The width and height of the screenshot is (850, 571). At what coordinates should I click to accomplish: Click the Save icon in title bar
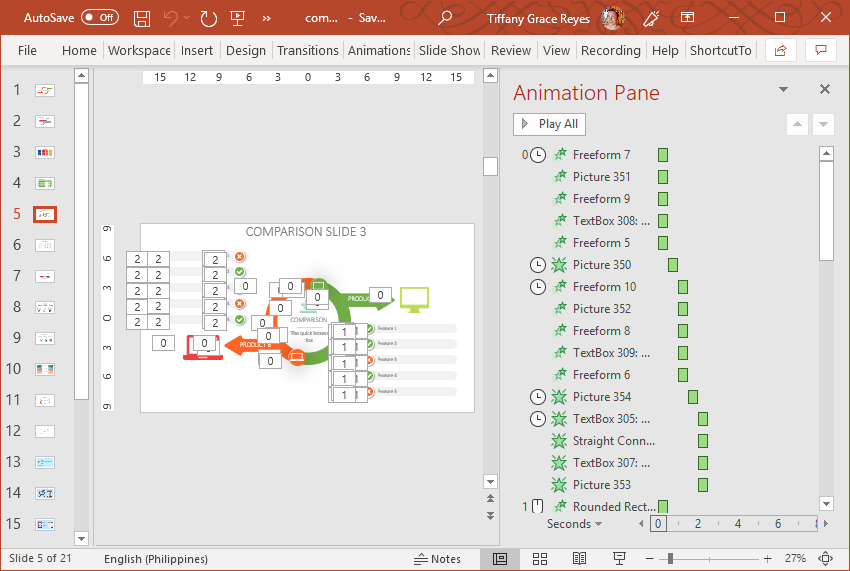(x=142, y=18)
